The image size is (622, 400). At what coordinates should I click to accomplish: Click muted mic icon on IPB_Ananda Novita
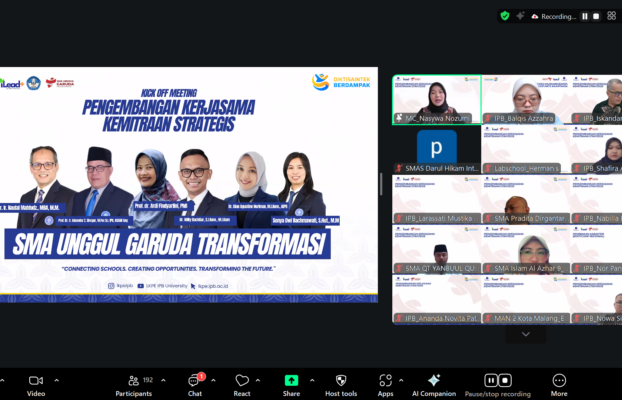tap(399, 318)
